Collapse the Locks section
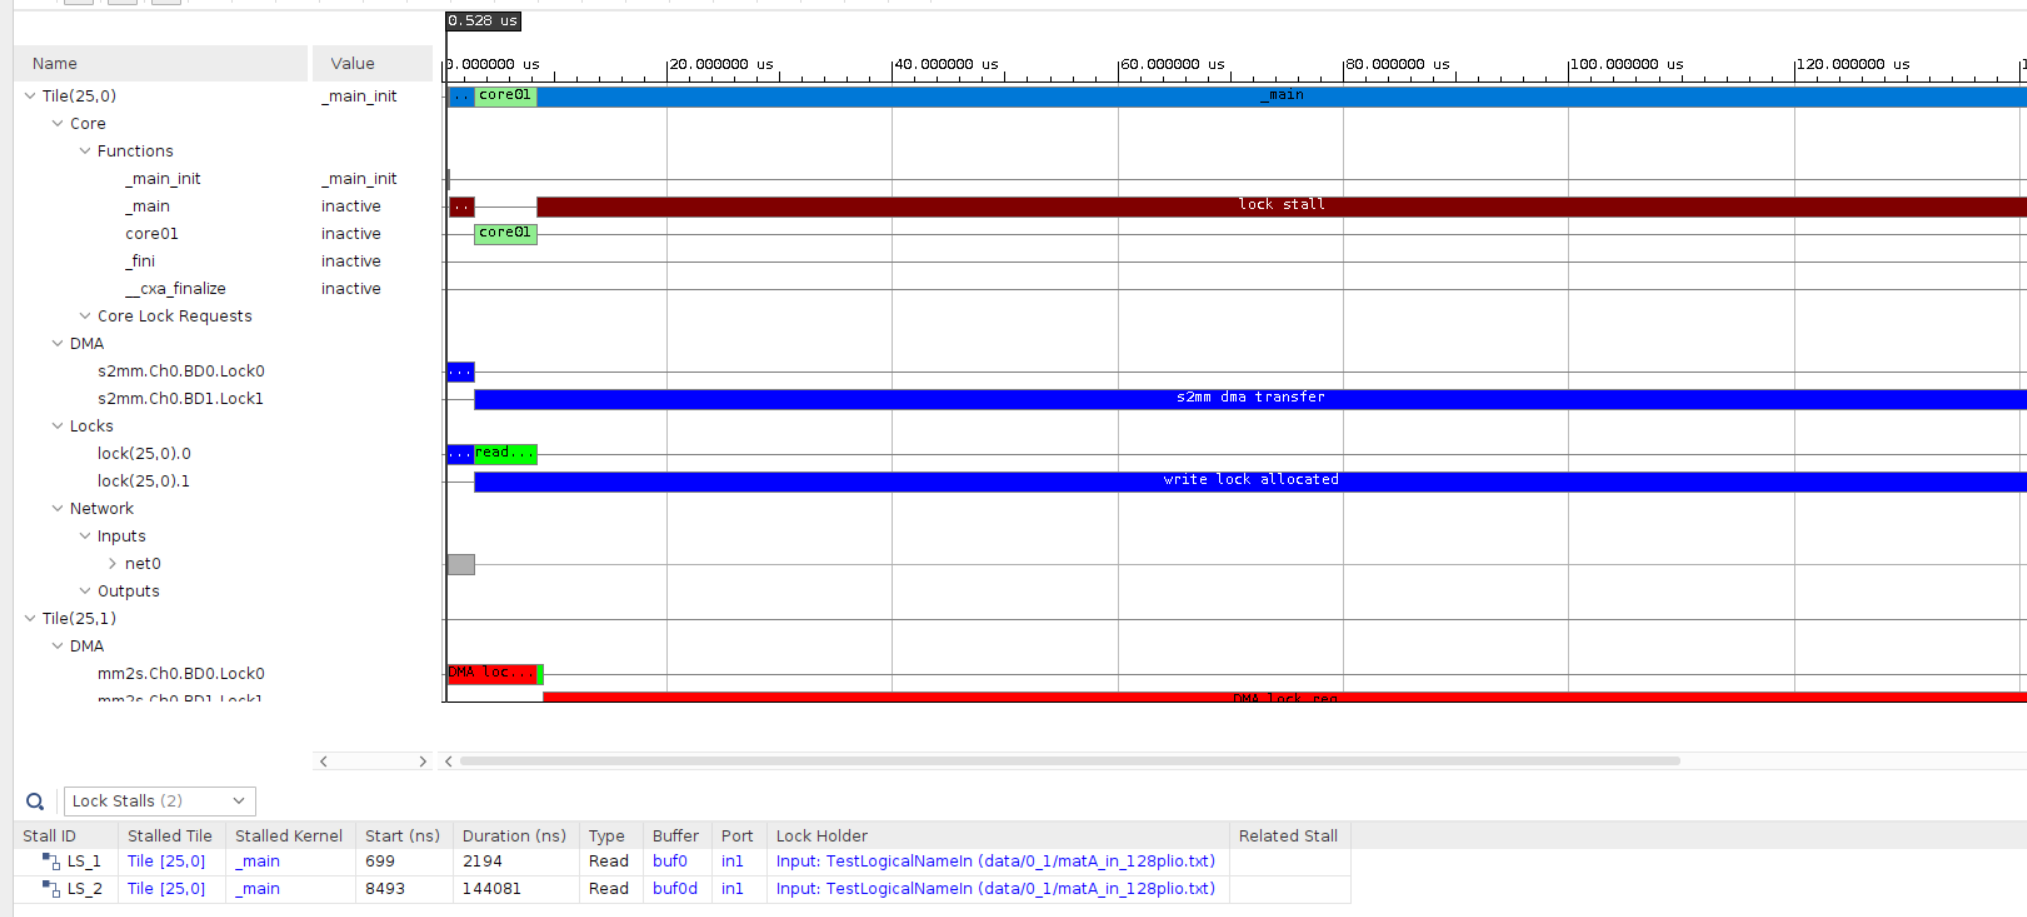 [57, 425]
